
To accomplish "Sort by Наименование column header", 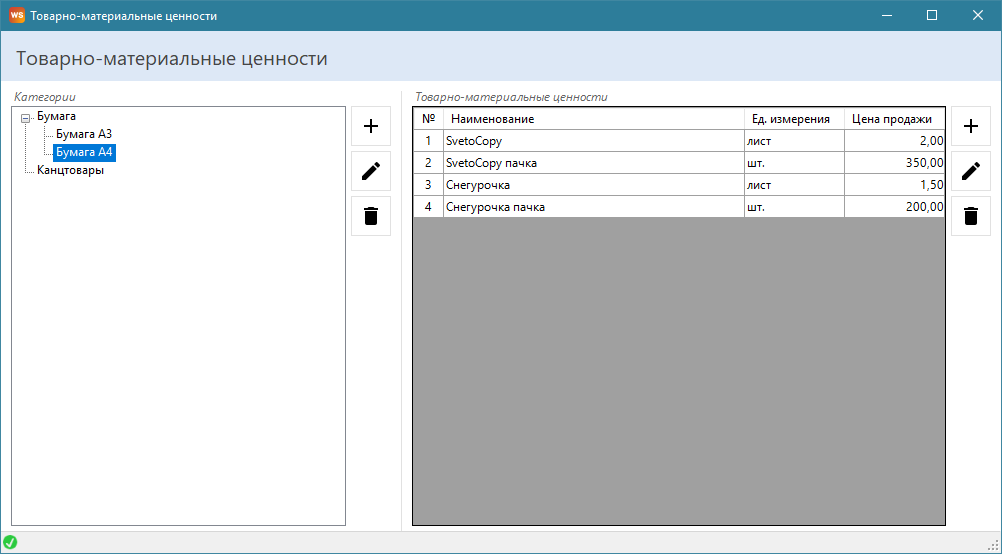I will pyautogui.click(x=594, y=119).
